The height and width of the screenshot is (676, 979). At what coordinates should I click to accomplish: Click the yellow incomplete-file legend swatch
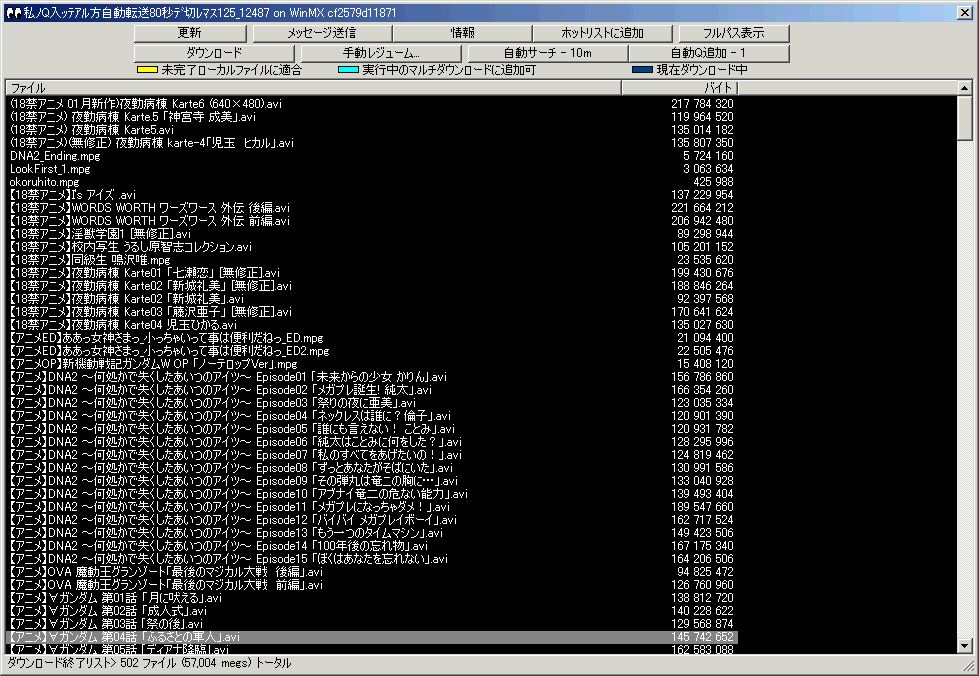click(x=147, y=71)
